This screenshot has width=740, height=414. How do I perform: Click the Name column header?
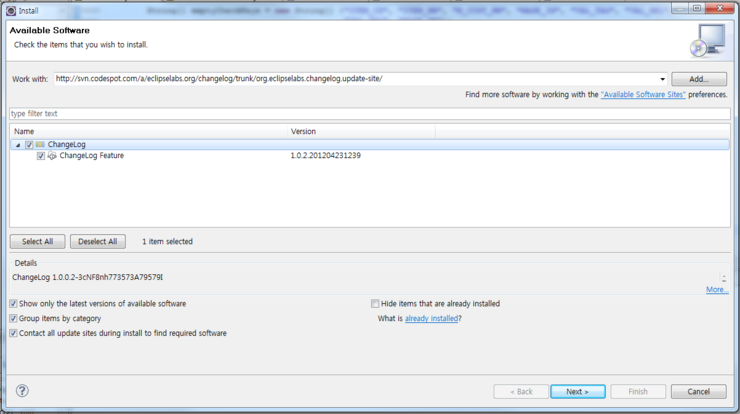148,131
